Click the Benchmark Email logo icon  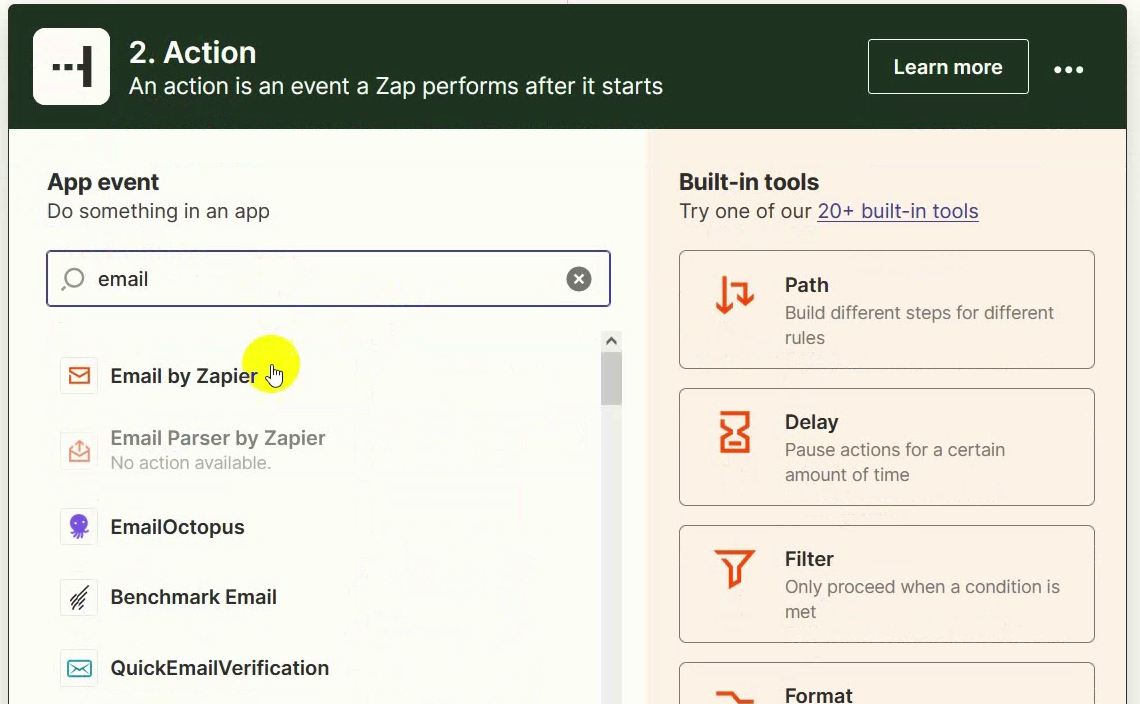click(x=79, y=597)
